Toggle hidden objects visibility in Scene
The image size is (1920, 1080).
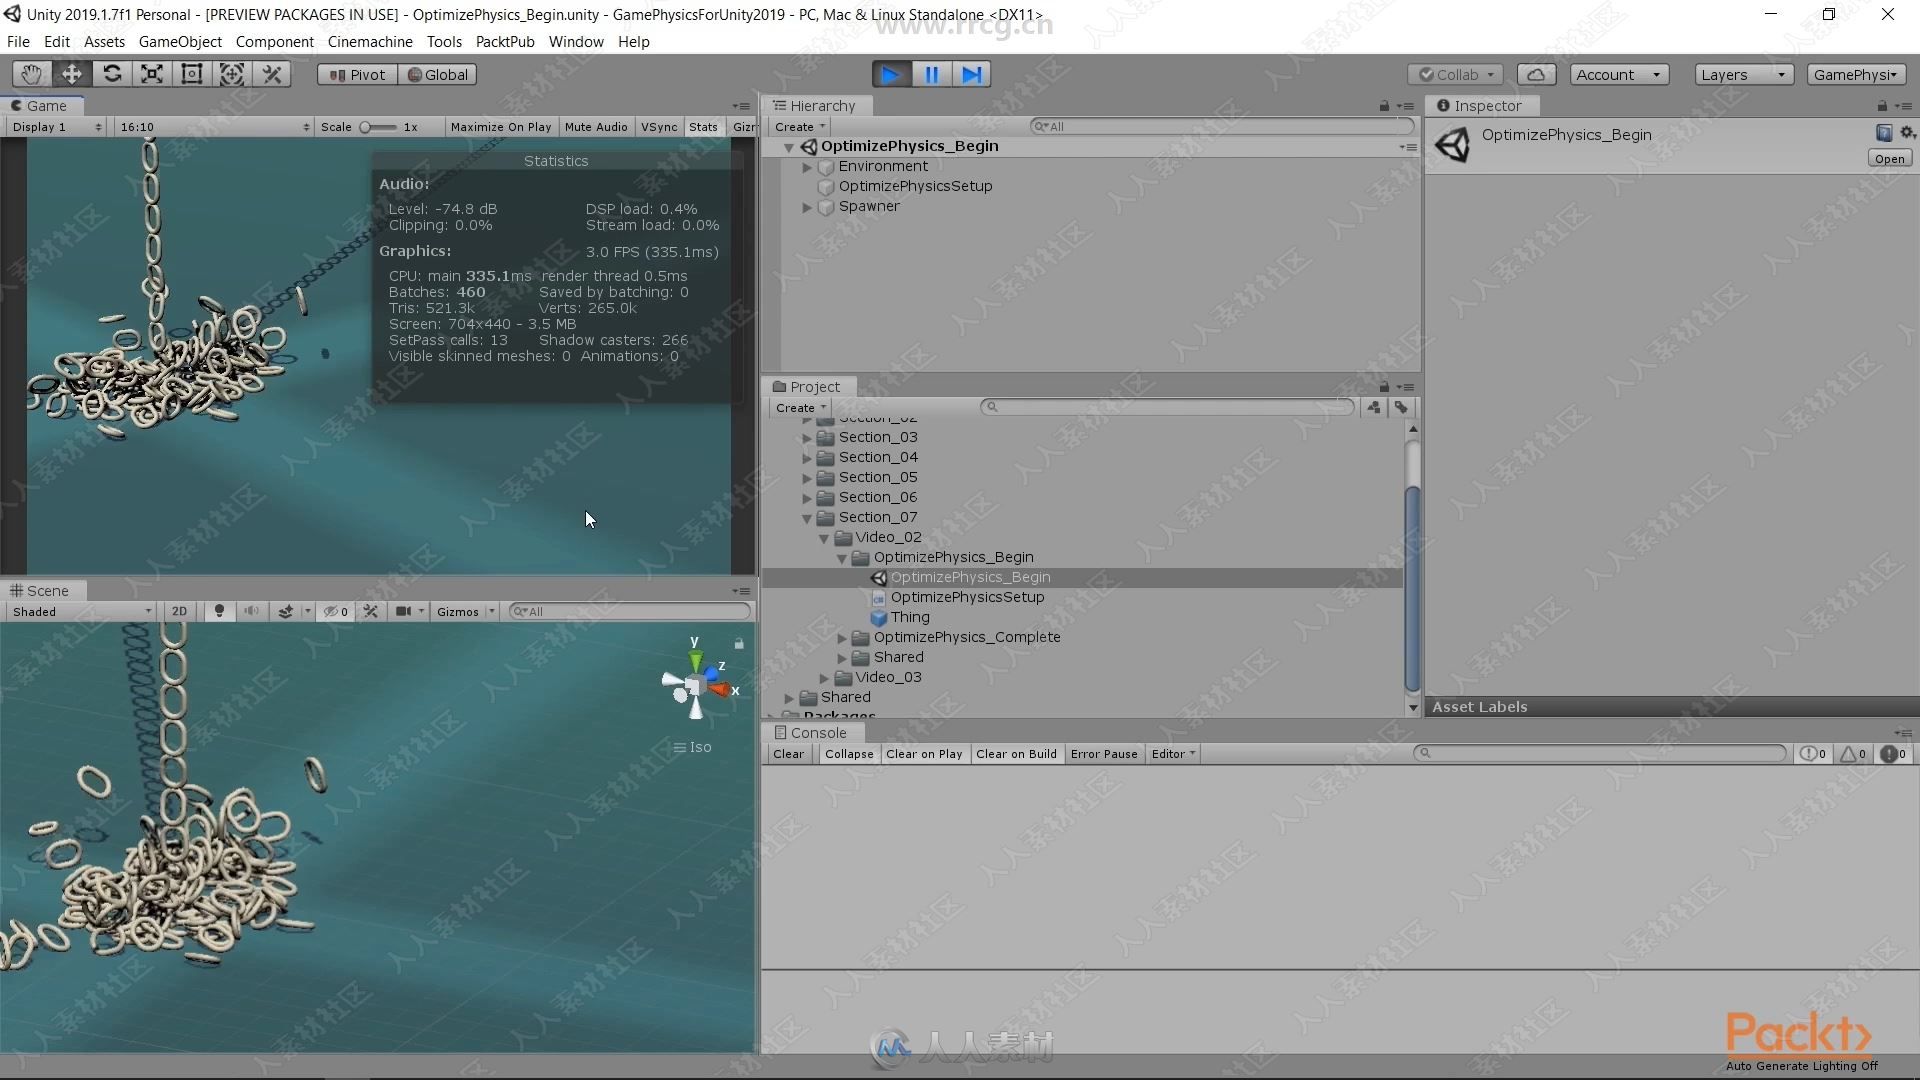click(x=336, y=611)
